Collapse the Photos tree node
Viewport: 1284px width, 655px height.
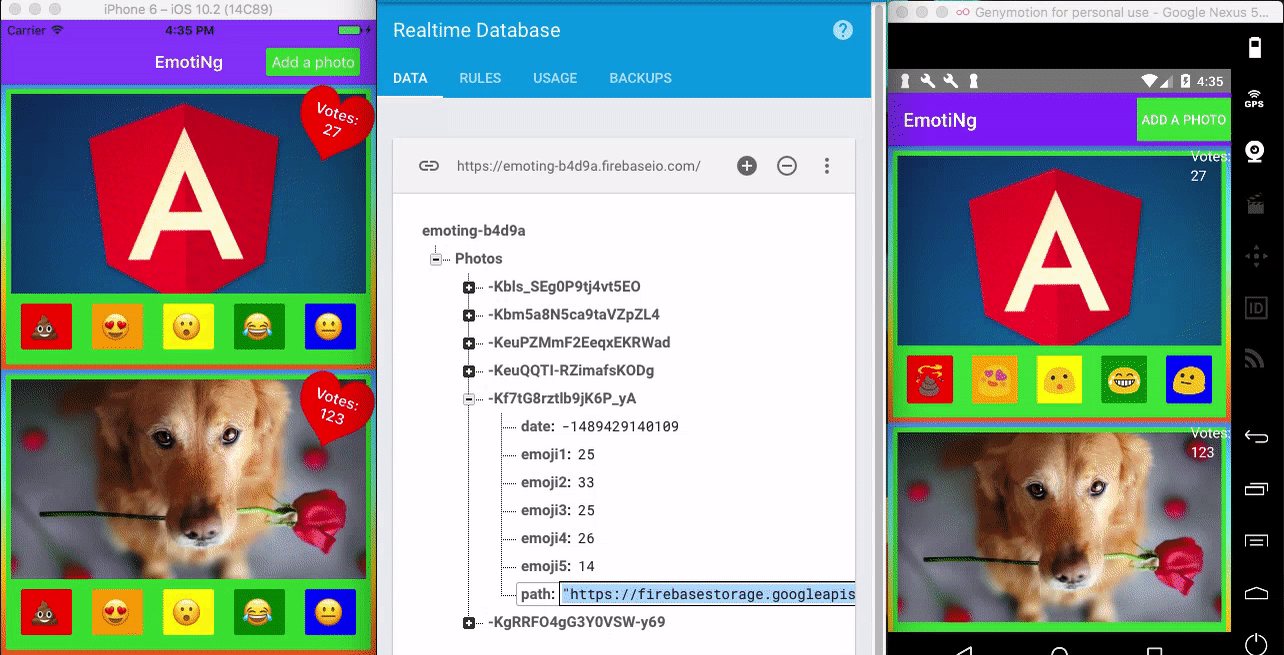[x=436, y=259]
